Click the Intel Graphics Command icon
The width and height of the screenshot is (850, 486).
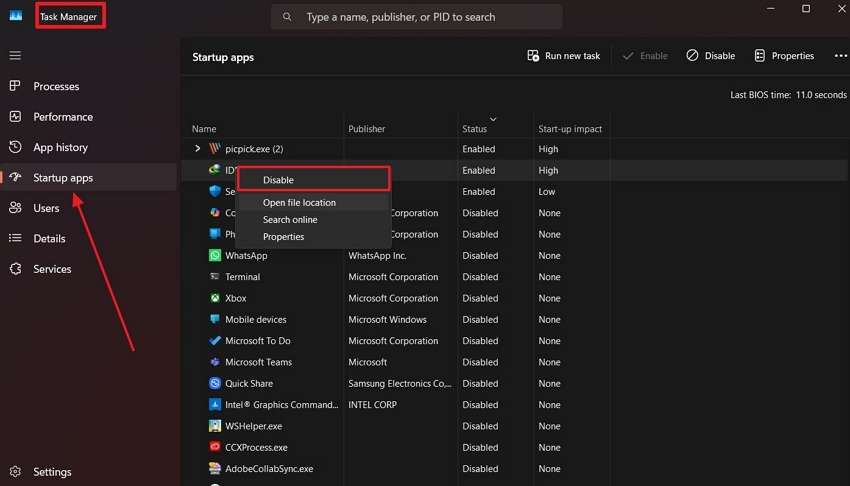tap(215, 404)
